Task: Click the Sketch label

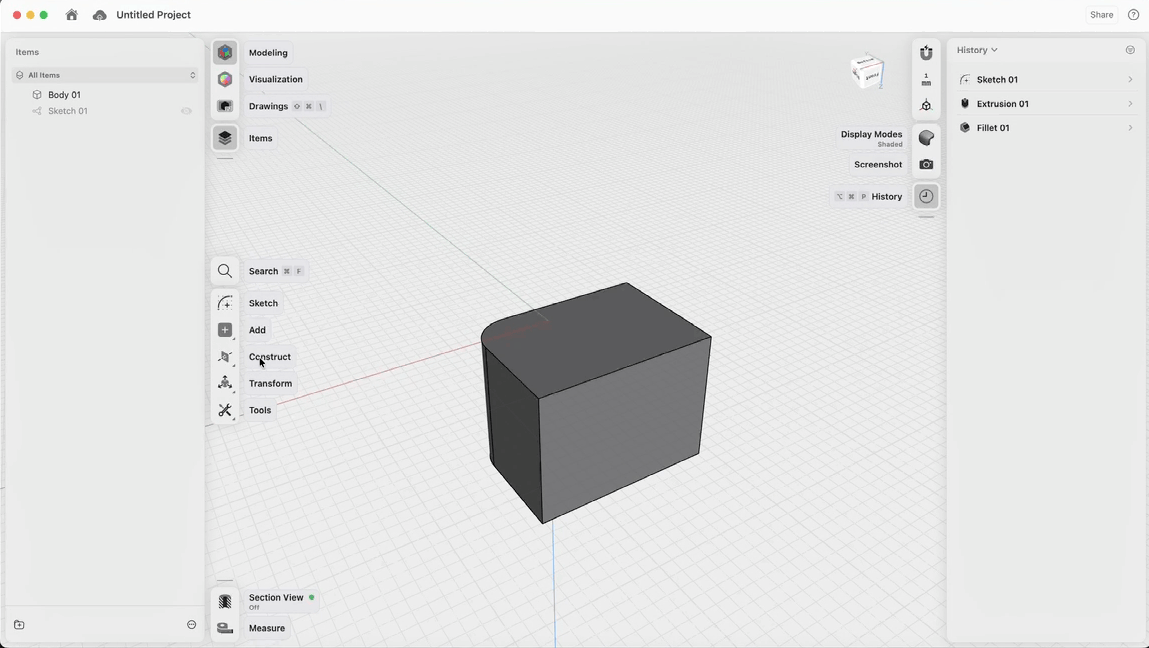Action: pos(263,303)
